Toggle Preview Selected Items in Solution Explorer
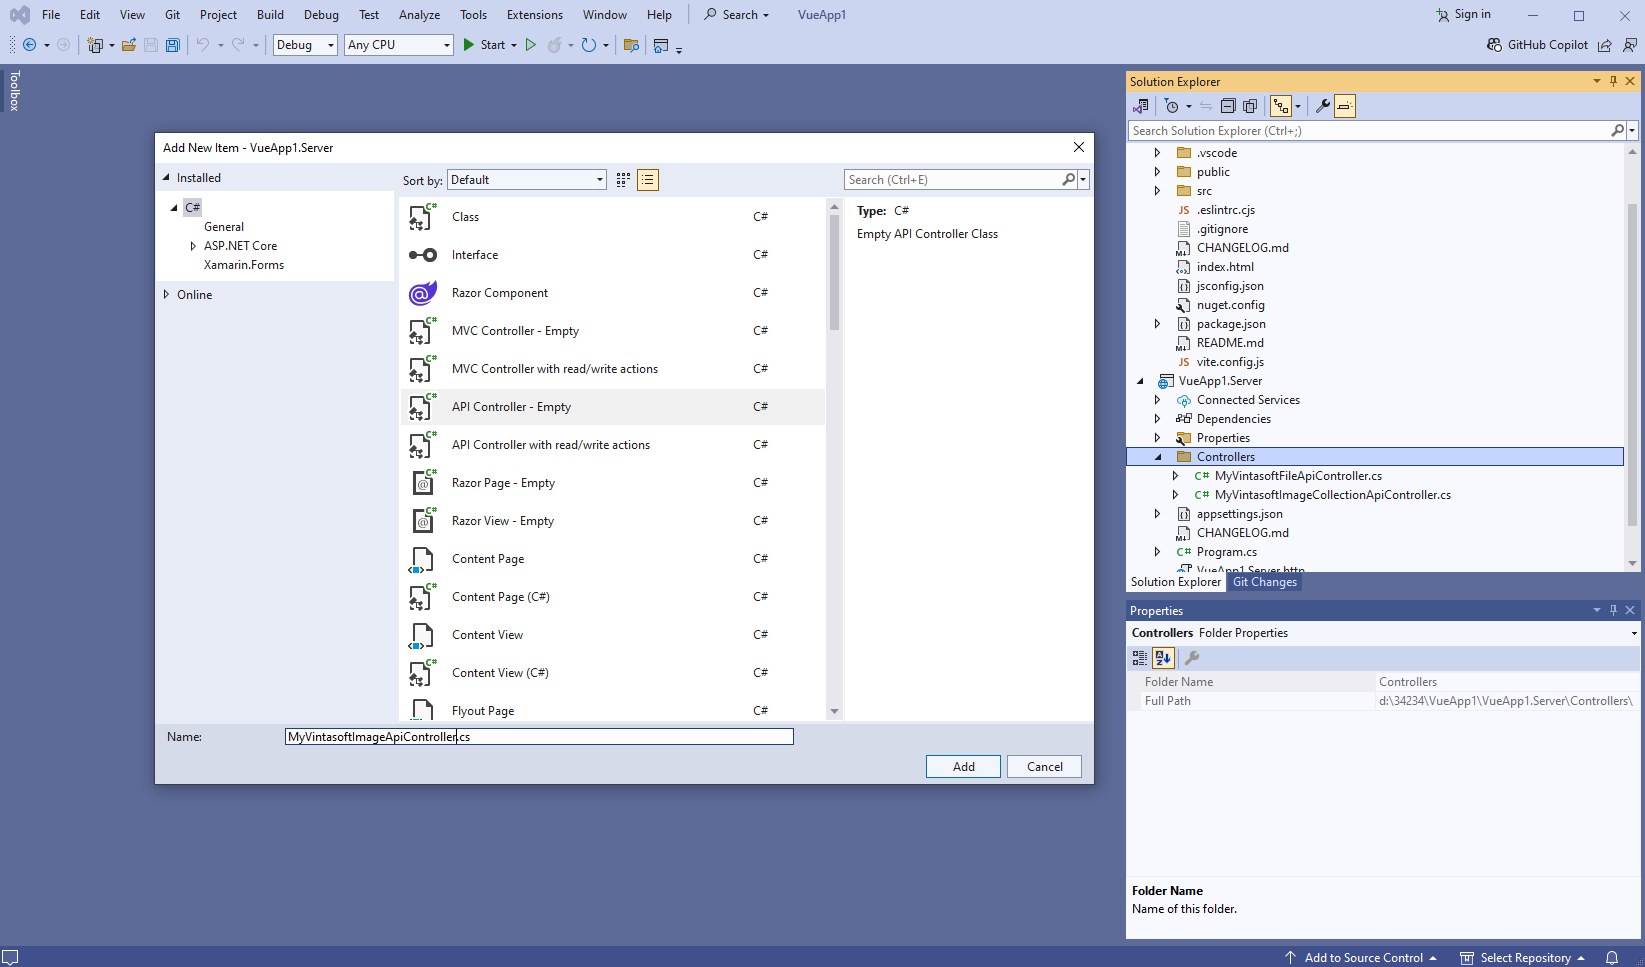 [x=1345, y=106]
